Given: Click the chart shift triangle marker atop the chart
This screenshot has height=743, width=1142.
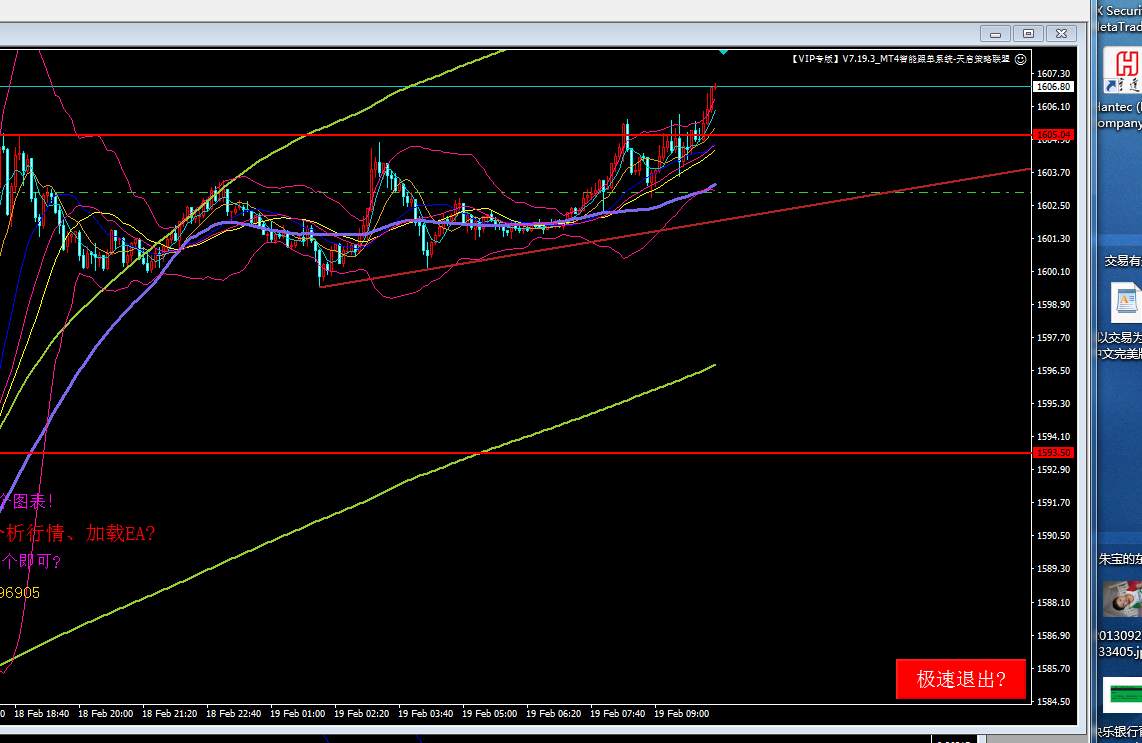Looking at the screenshot, I should tap(723, 52).
